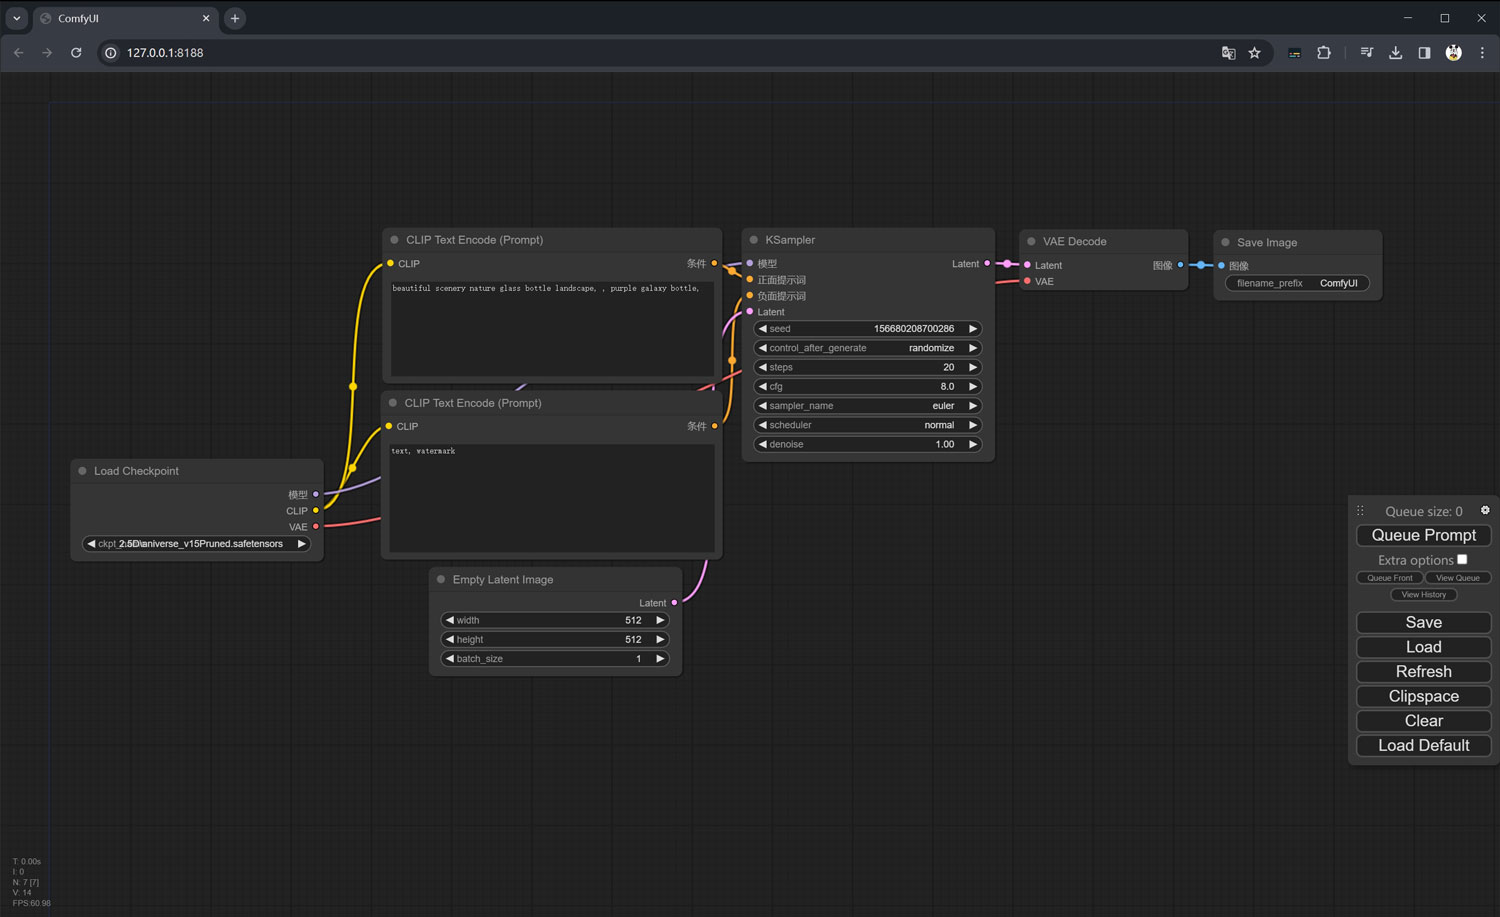
Task: Open View Queue
Action: pos(1458,578)
